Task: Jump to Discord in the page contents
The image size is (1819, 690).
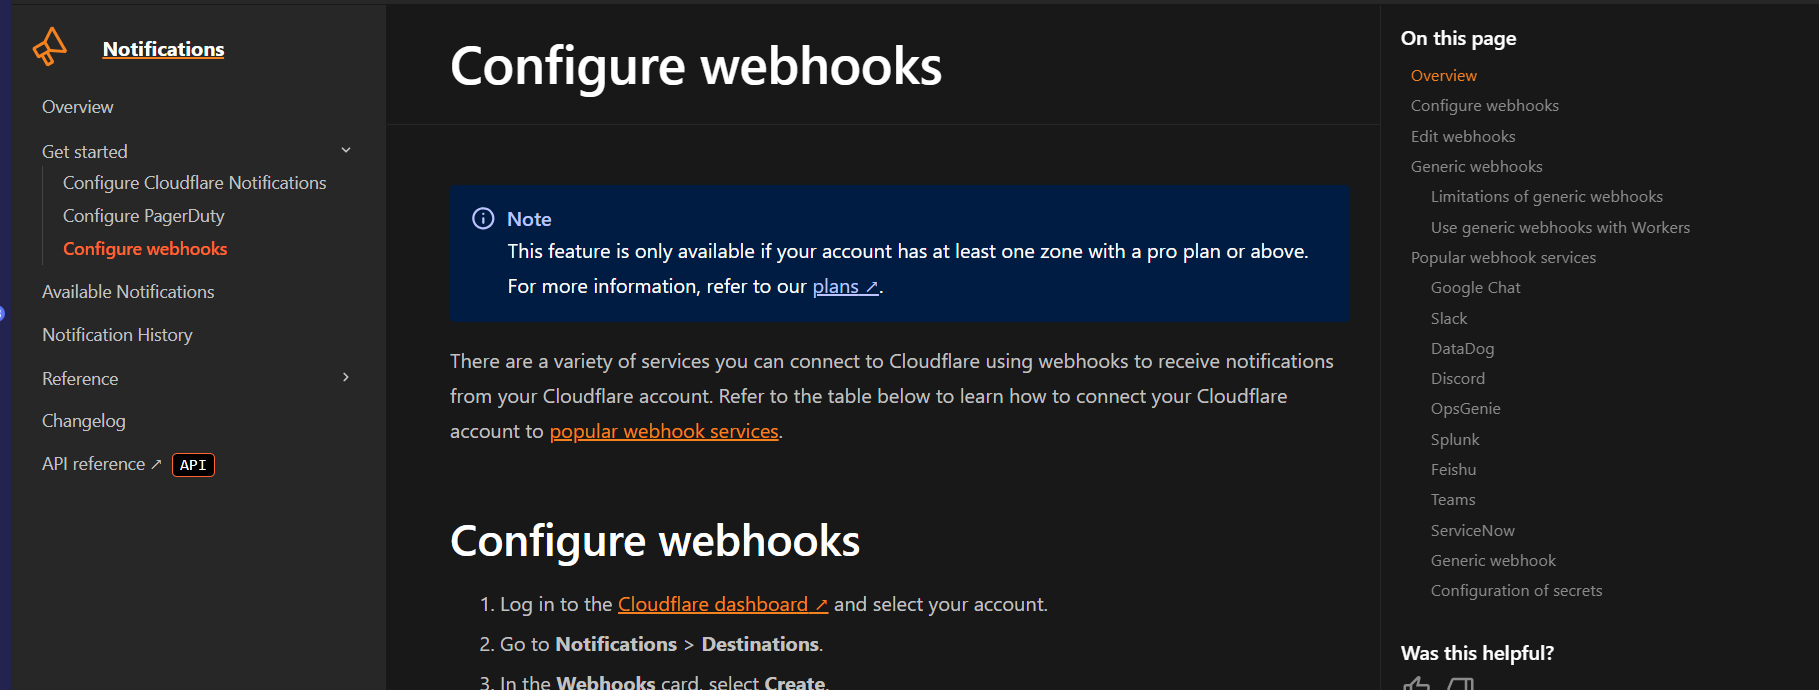Action: pos(1457,379)
